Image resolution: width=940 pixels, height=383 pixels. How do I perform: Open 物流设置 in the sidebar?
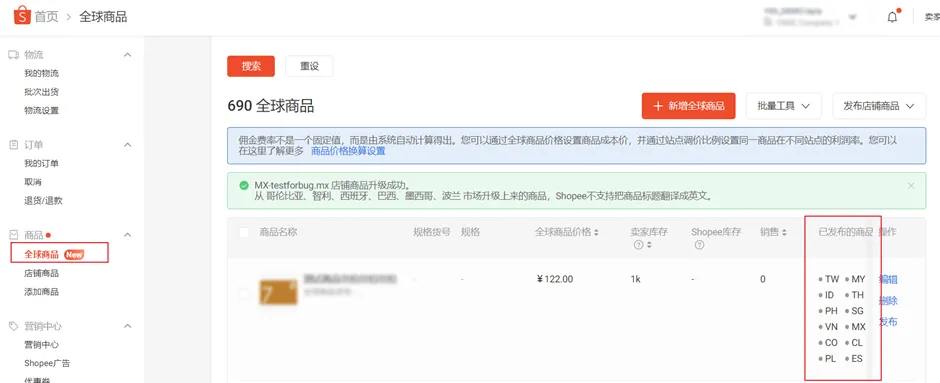[x=41, y=111]
